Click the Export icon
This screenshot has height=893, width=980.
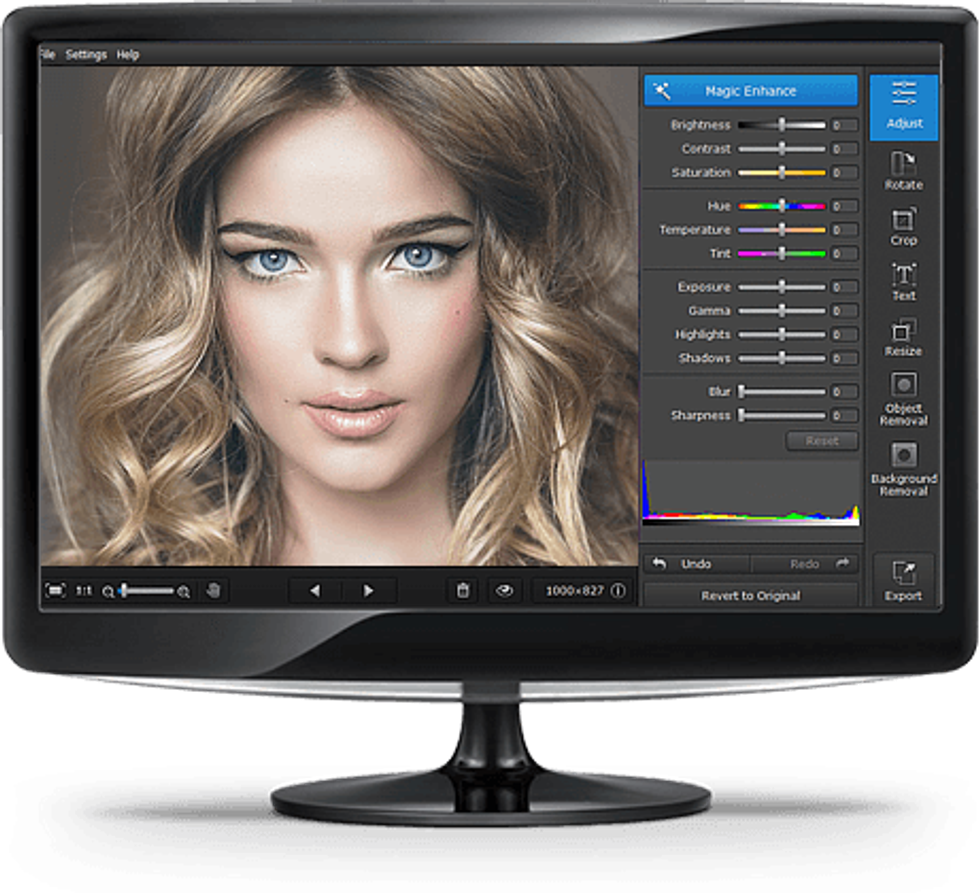tap(903, 581)
